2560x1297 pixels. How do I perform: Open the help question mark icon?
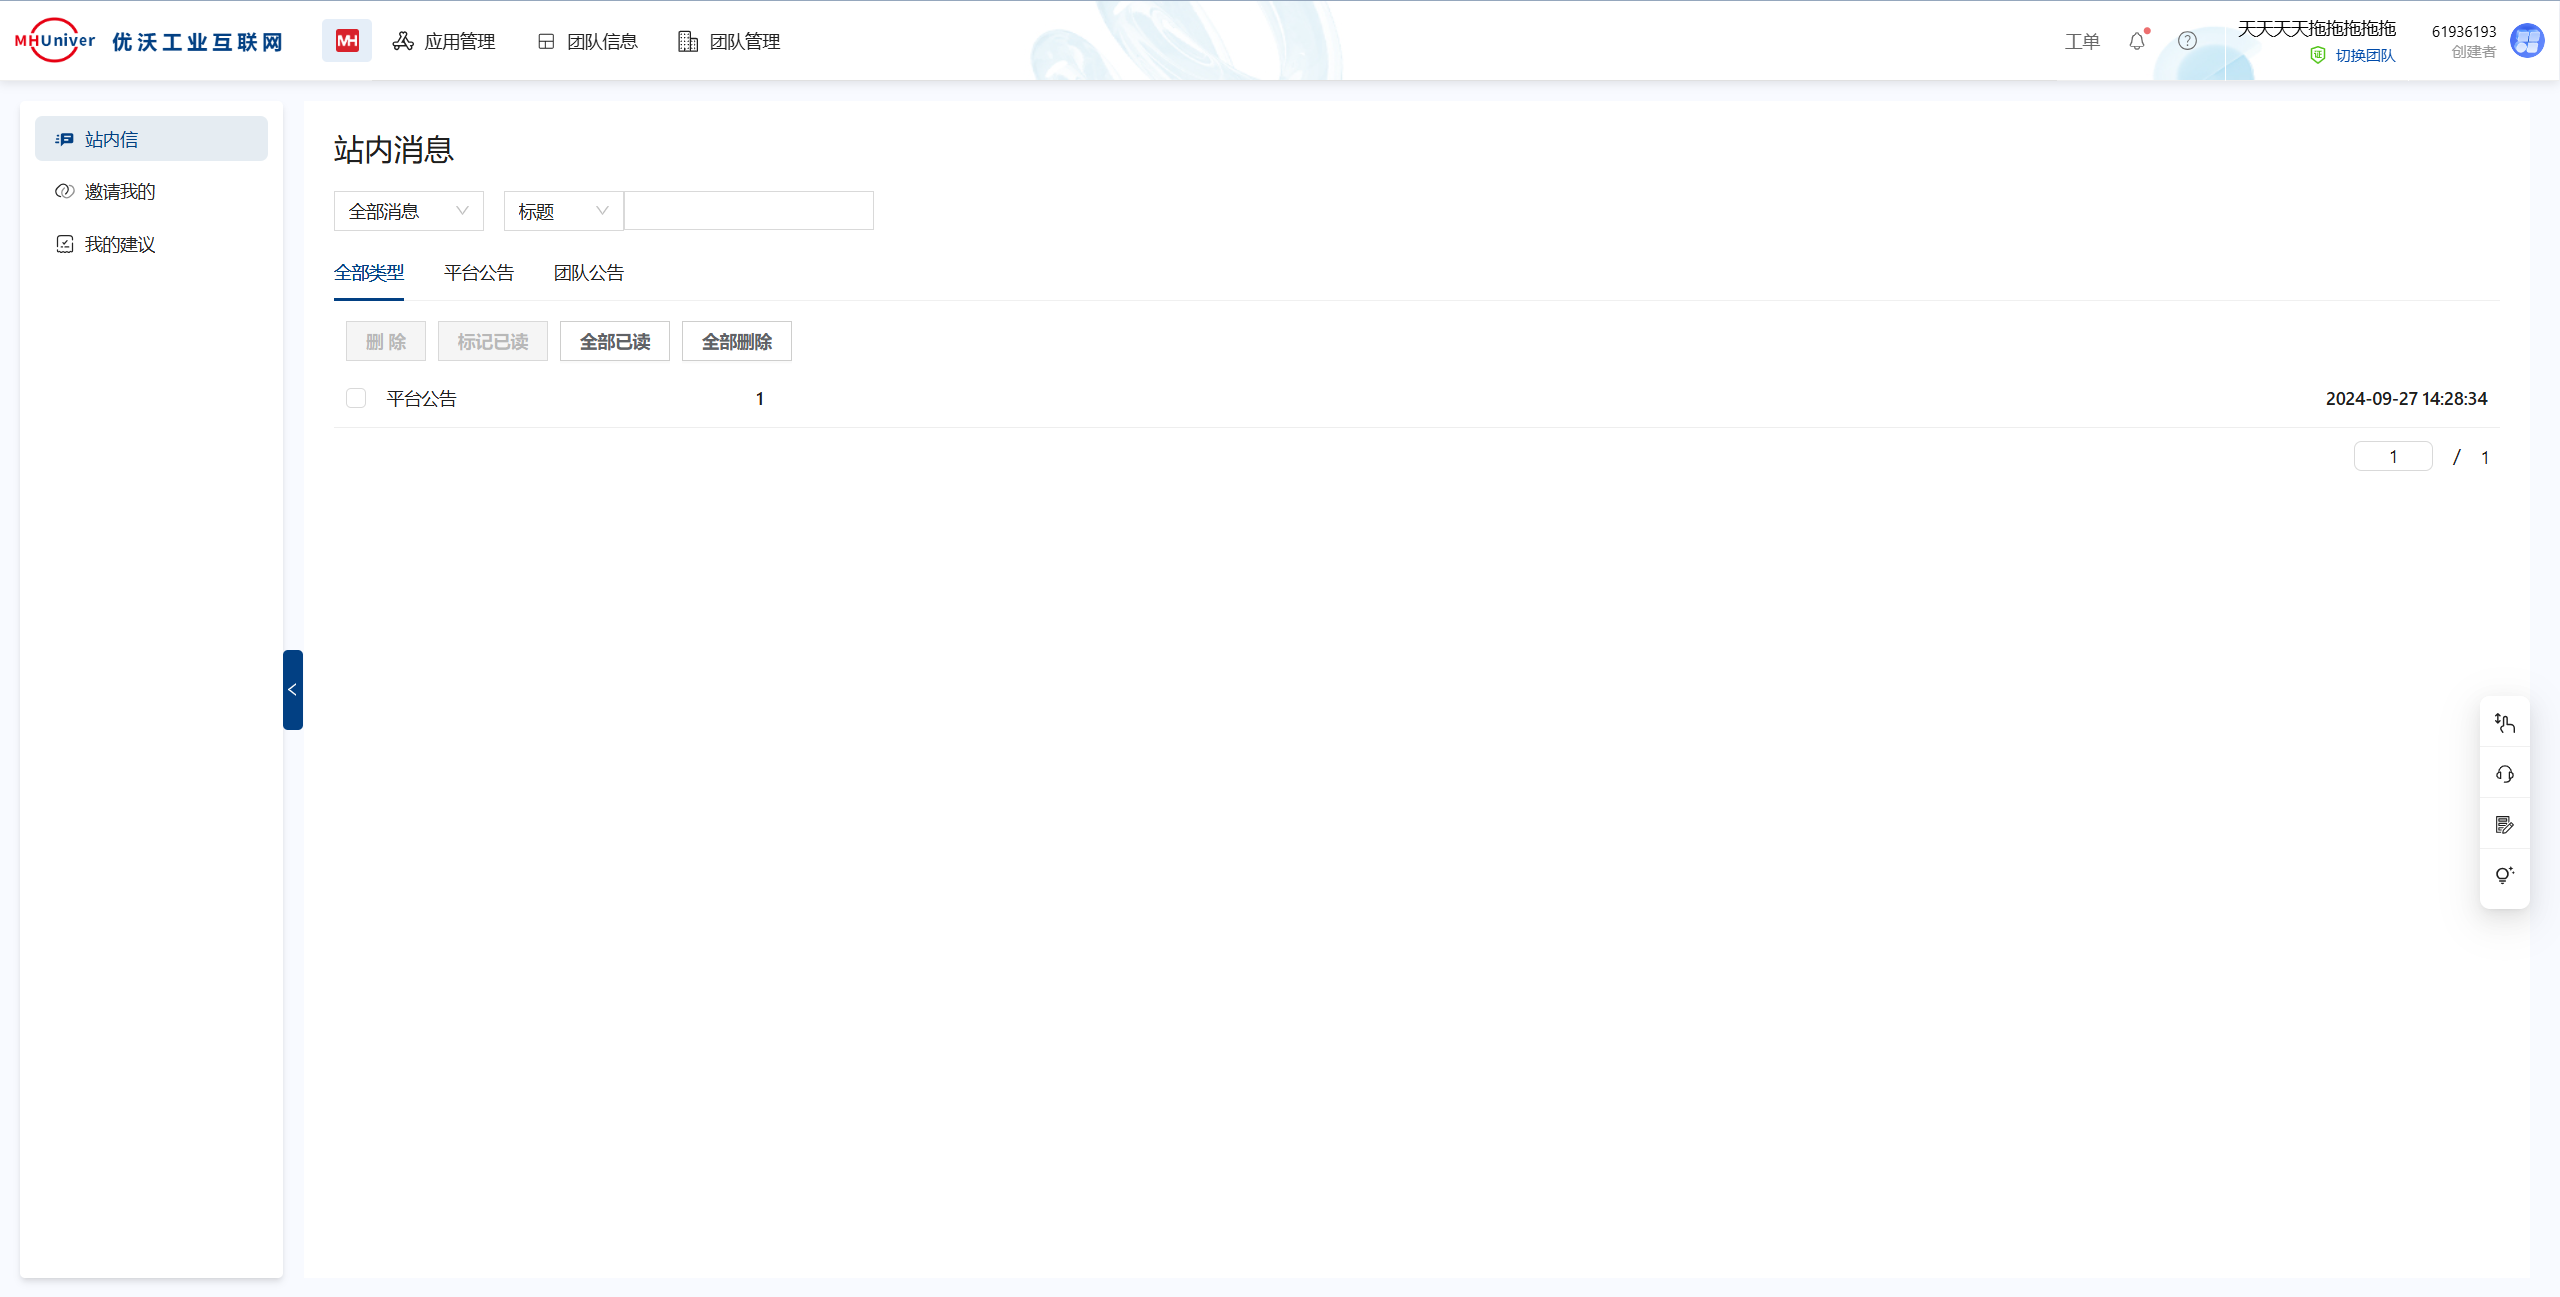[2187, 41]
